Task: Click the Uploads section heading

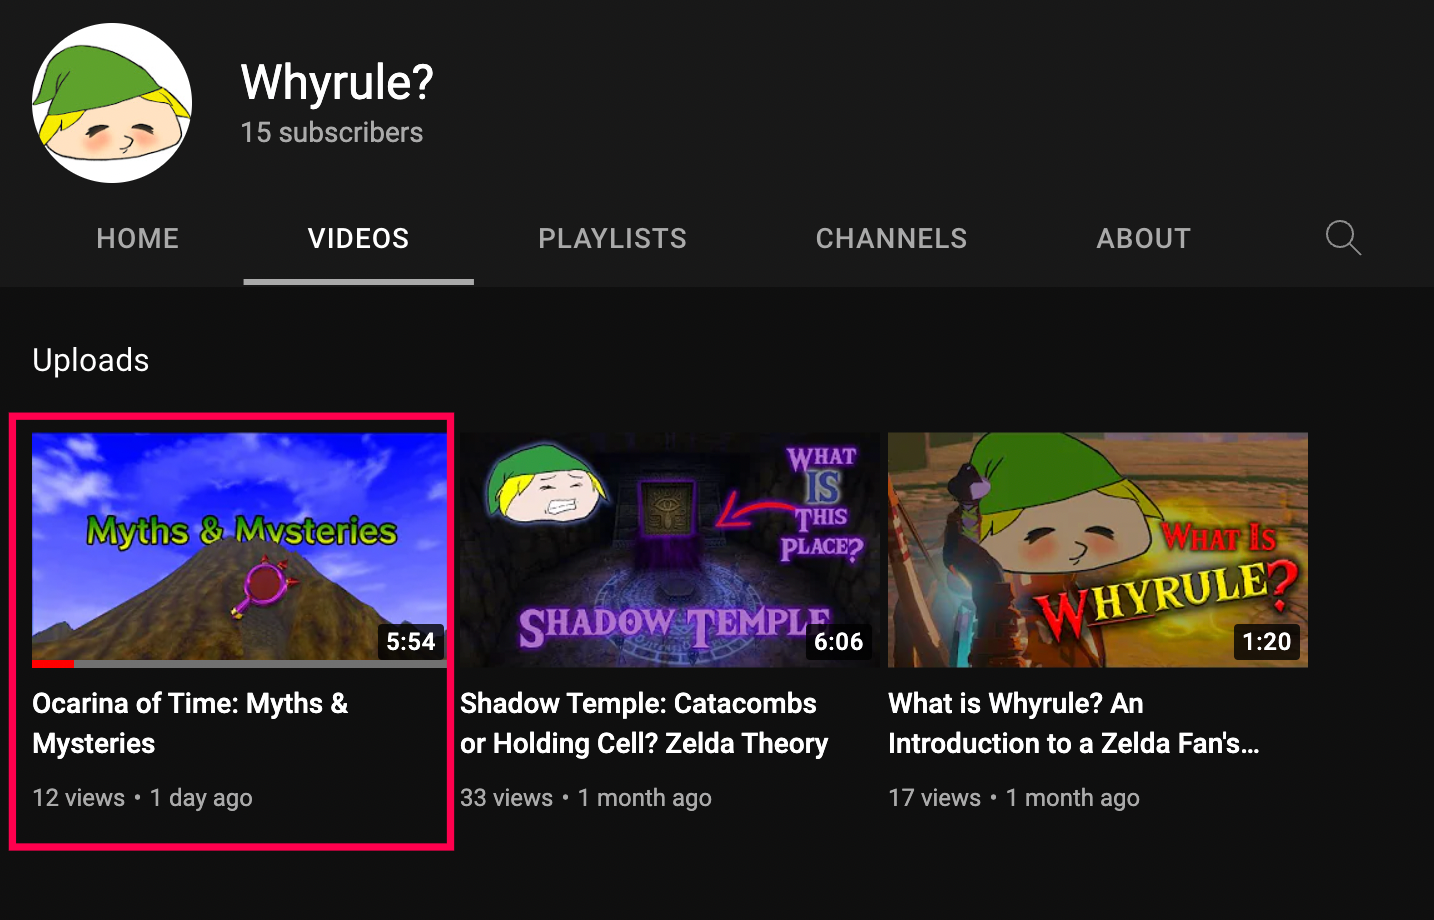Action: pyautogui.click(x=91, y=360)
